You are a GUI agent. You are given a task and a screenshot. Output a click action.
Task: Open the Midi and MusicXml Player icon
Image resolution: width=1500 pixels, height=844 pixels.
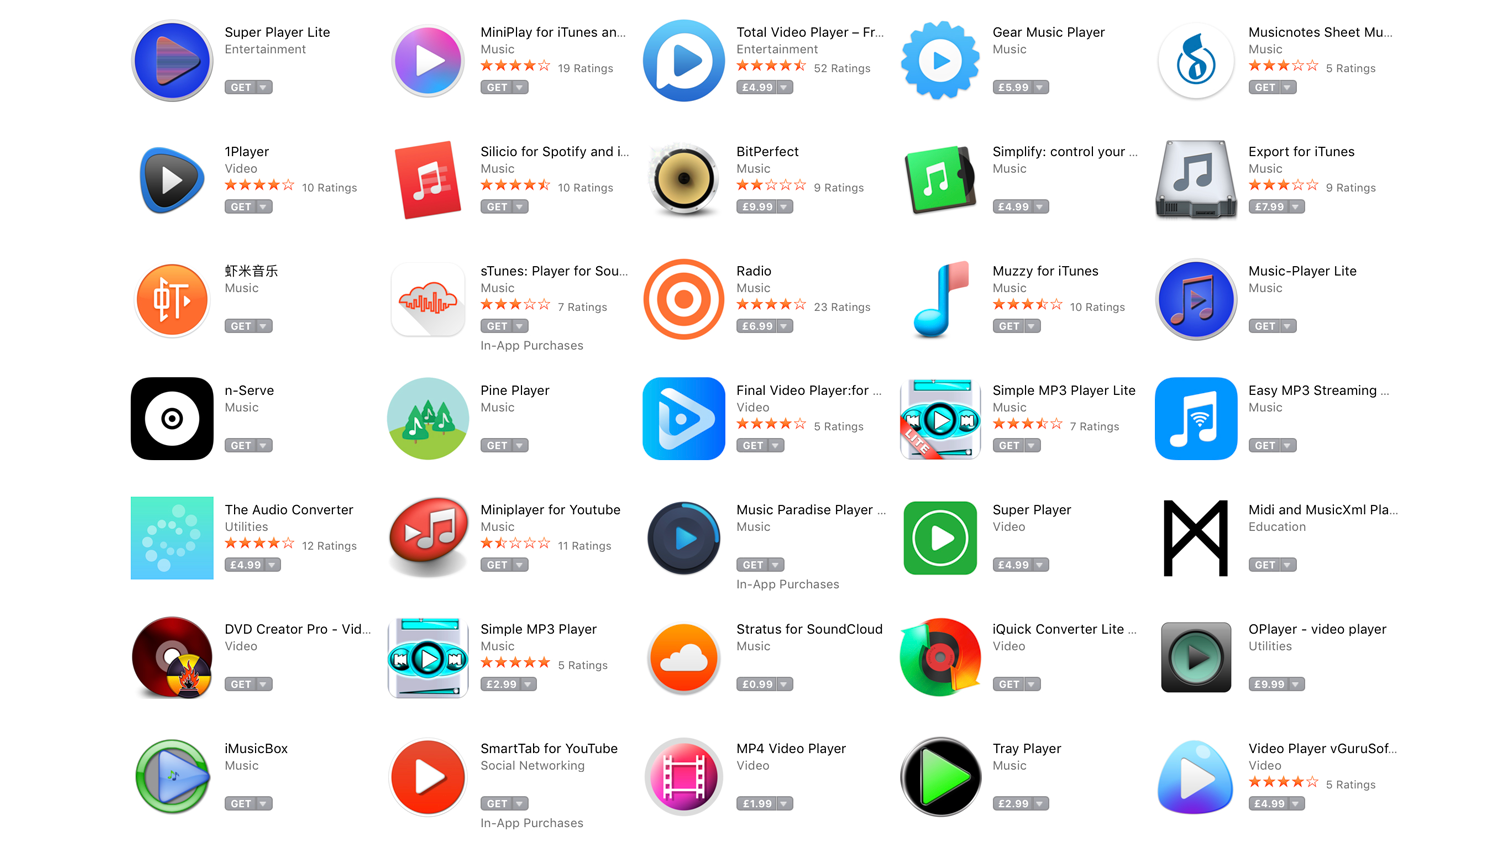[x=1196, y=538]
